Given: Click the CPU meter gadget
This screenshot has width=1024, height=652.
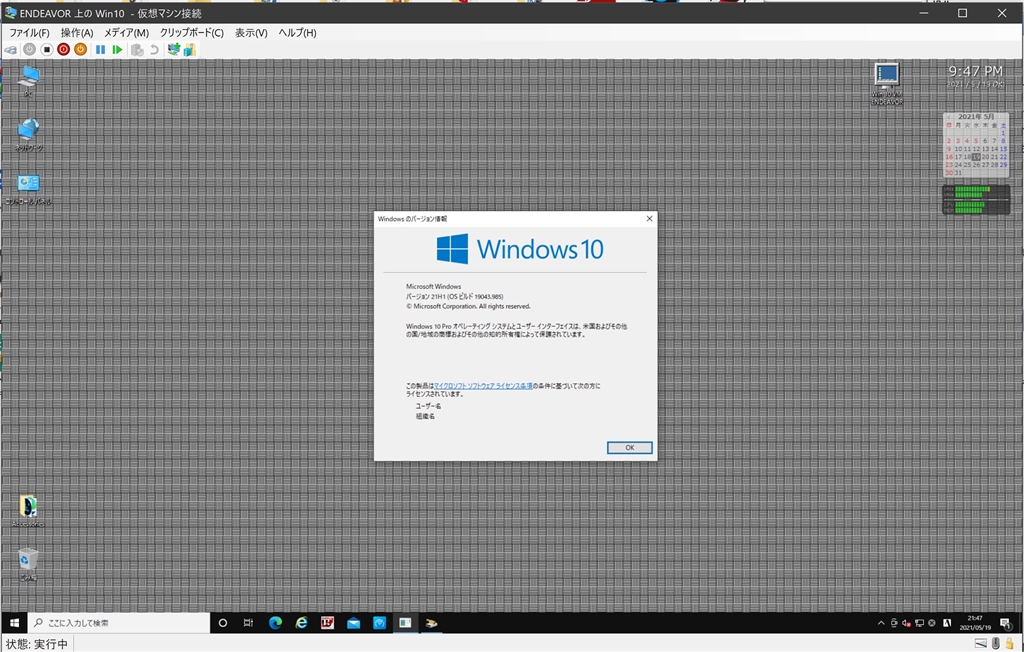Looking at the screenshot, I should [976, 199].
